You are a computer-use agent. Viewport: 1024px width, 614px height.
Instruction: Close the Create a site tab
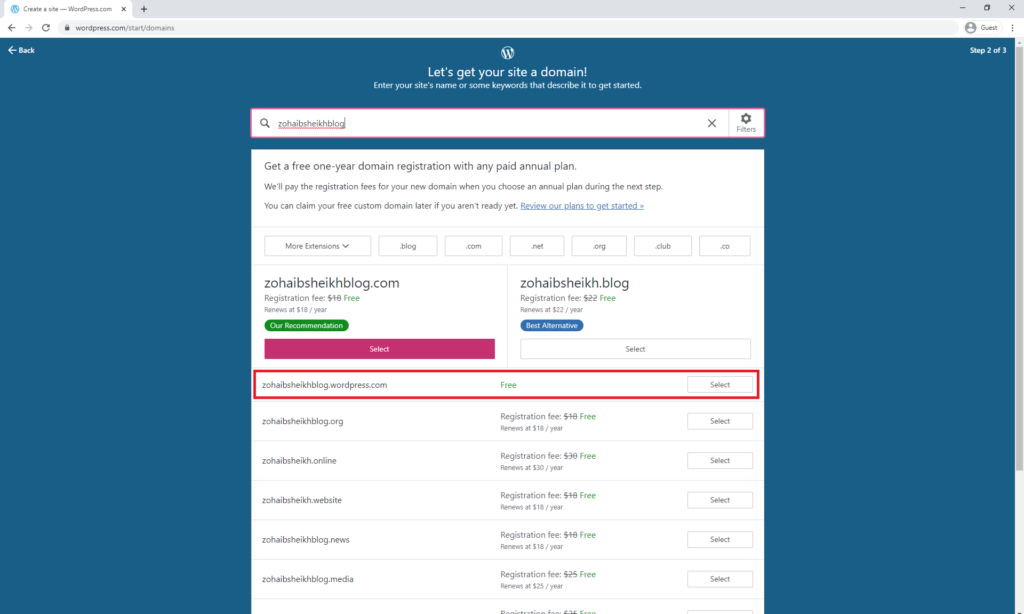[123, 9]
